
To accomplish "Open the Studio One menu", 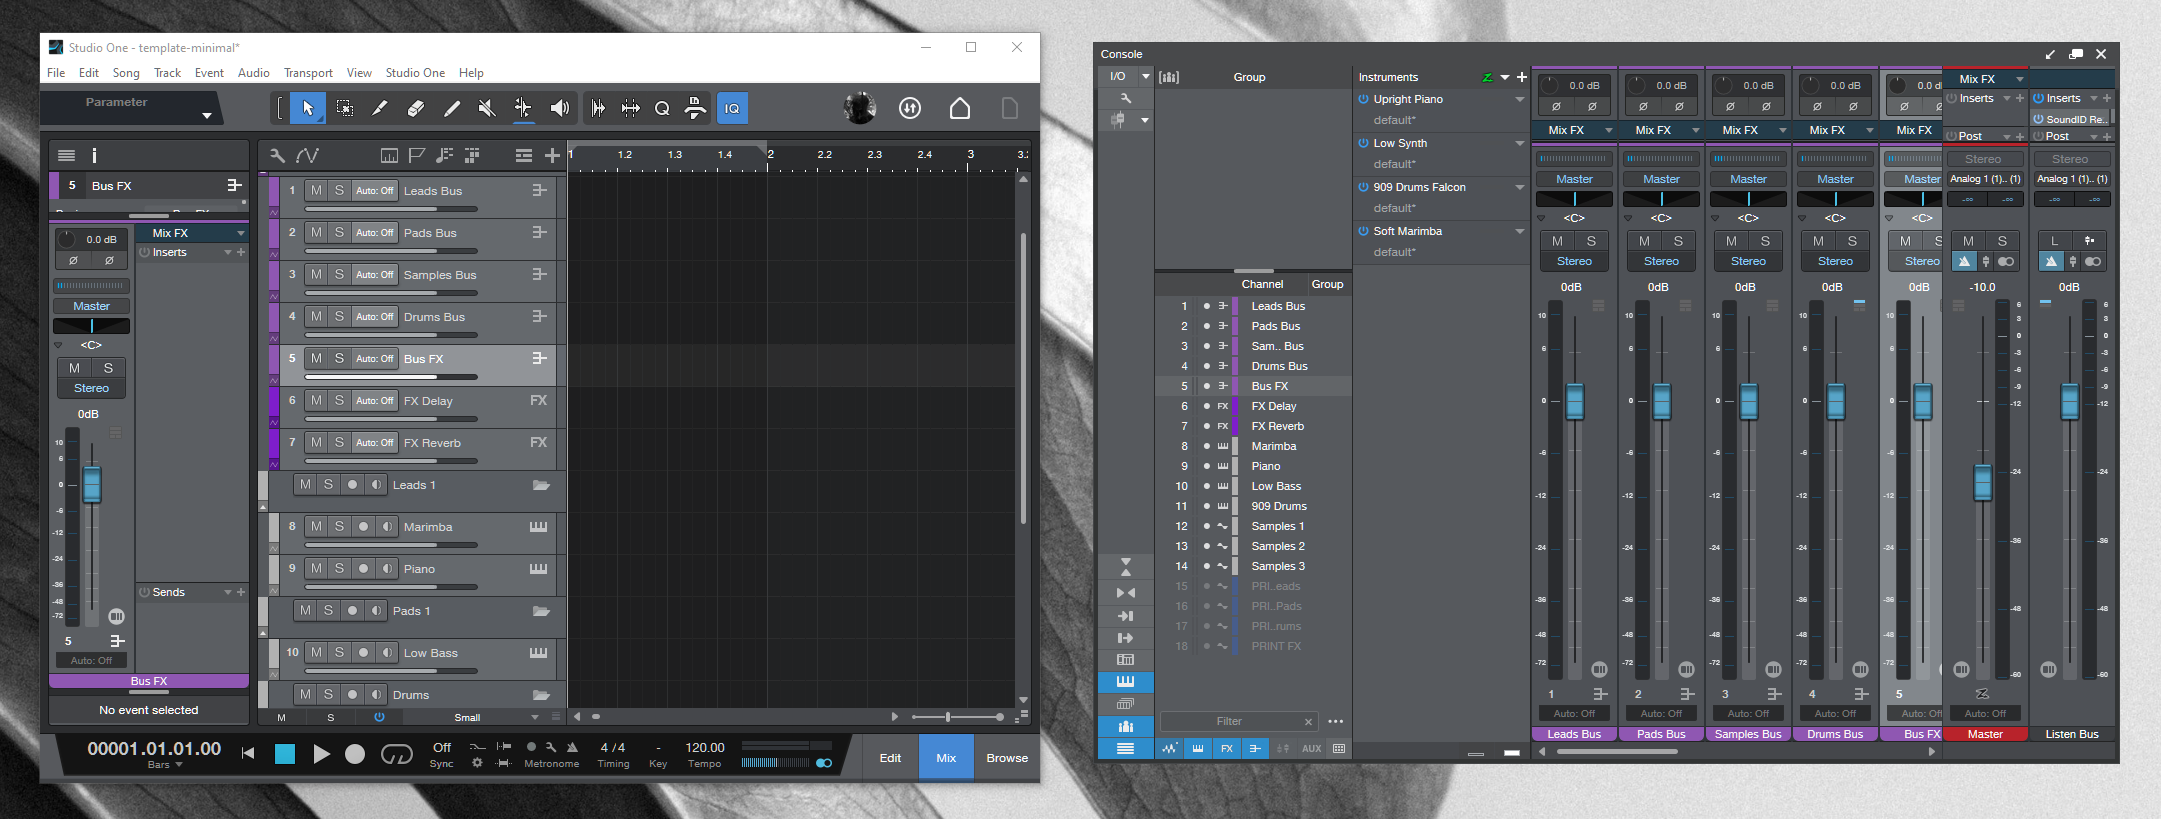I will point(415,73).
